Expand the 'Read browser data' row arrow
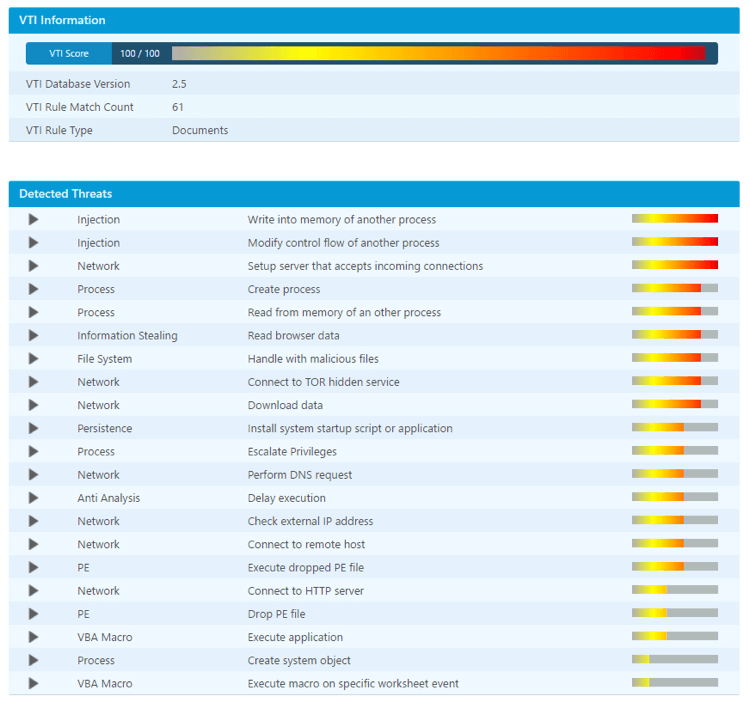Viewport: 750px width, 703px height. [x=33, y=335]
